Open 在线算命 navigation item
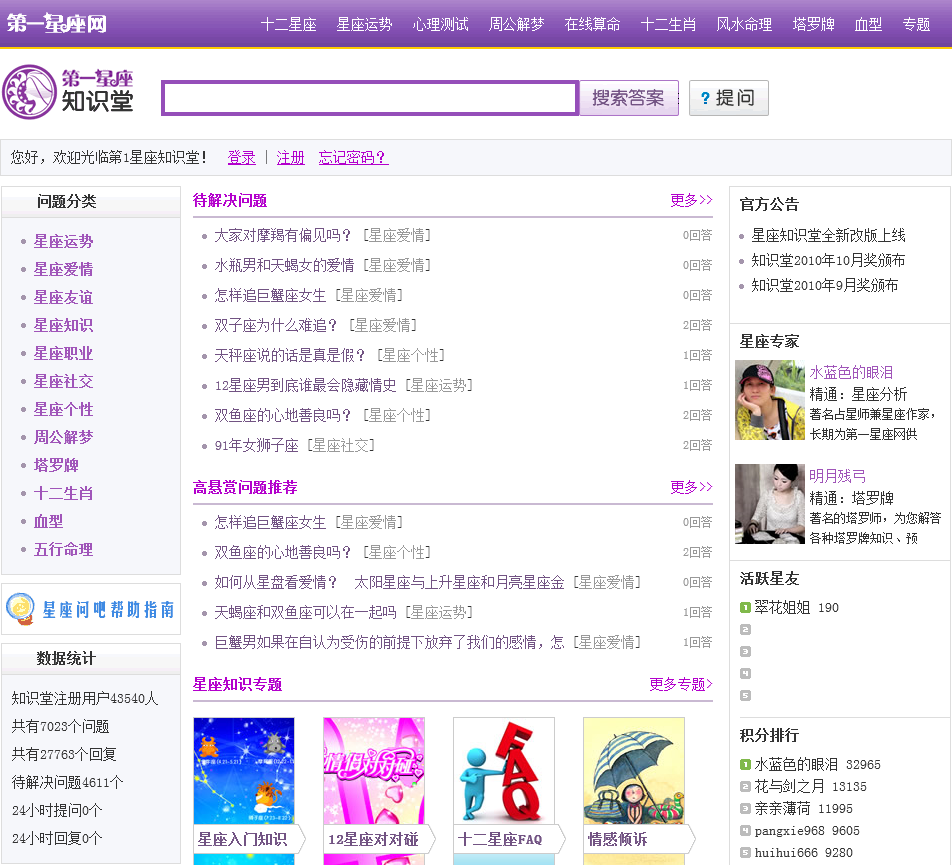 point(592,24)
